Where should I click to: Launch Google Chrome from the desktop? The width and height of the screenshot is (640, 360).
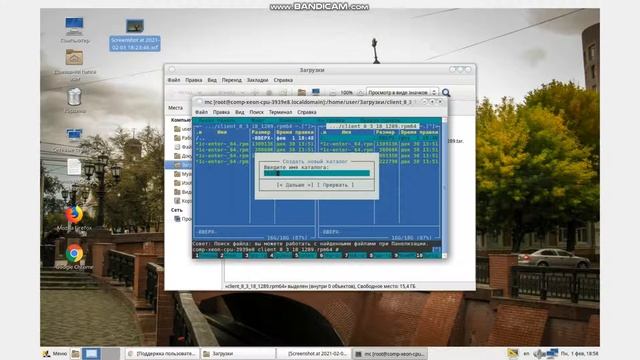coord(74,256)
